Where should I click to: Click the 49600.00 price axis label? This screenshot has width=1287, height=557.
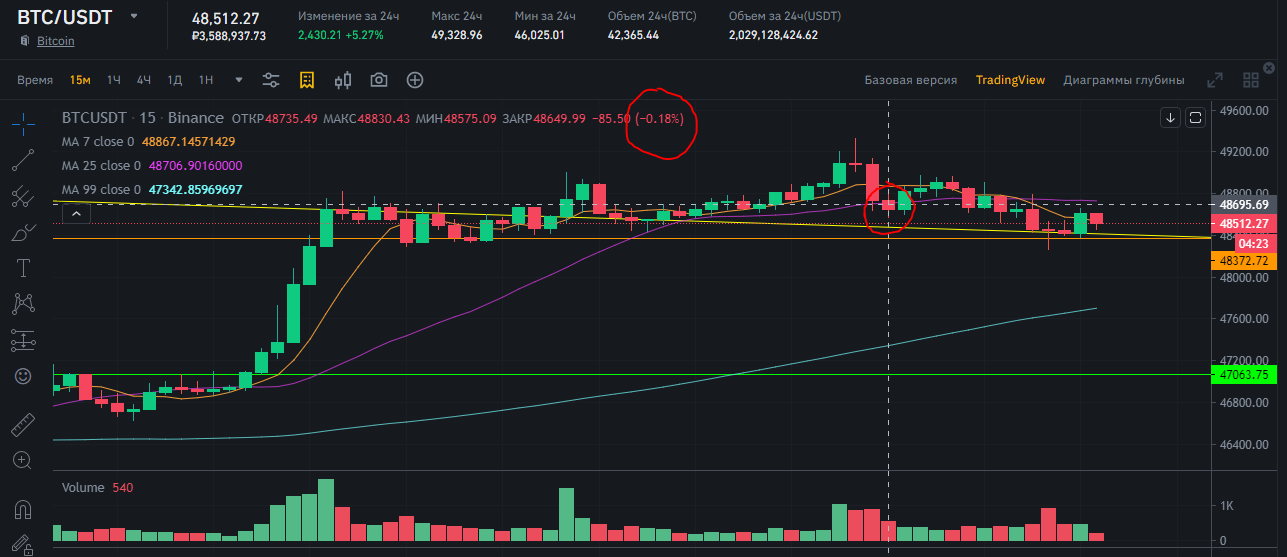(1245, 110)
